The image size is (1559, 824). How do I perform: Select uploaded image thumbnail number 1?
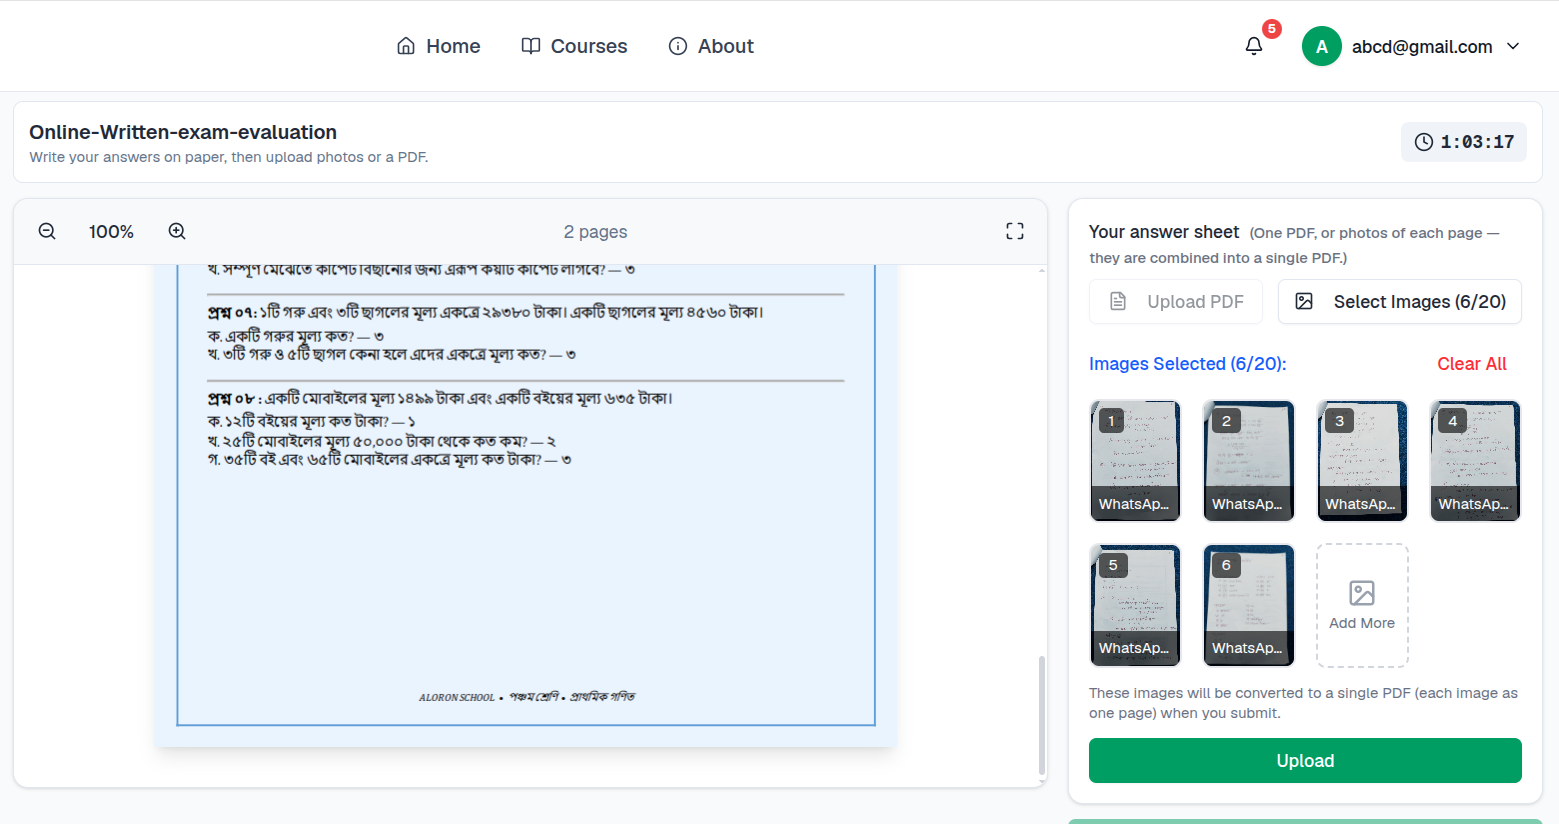[x=1135, y=461]
